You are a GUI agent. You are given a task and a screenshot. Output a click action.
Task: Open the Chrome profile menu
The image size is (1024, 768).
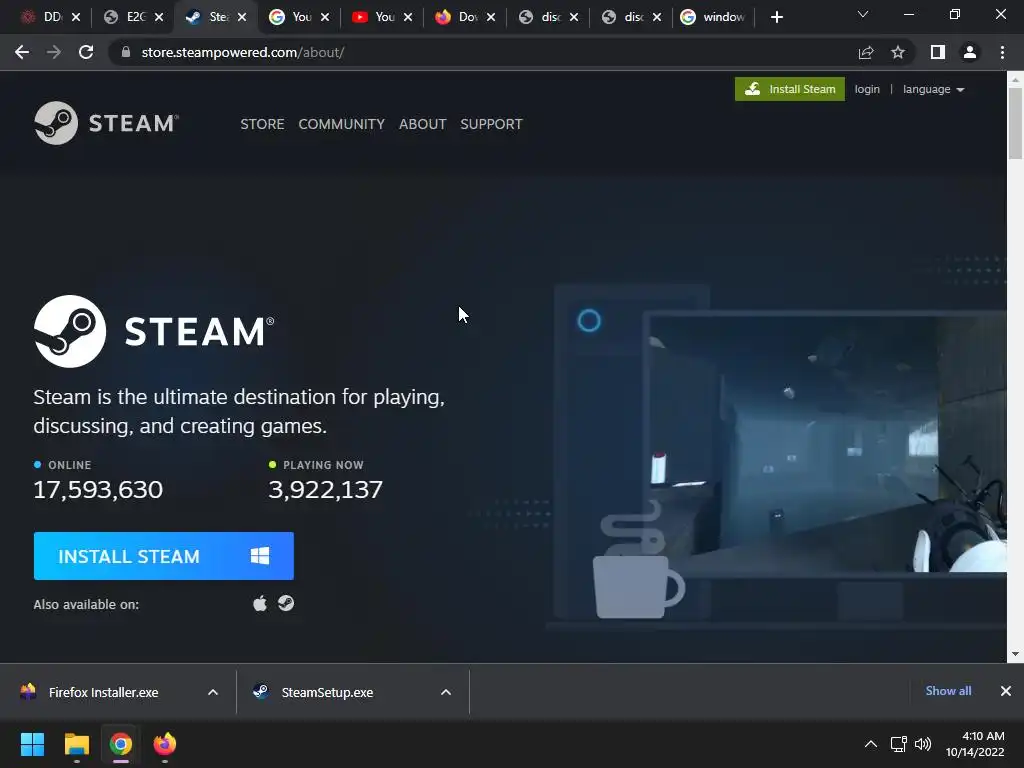tap(970, 52)
